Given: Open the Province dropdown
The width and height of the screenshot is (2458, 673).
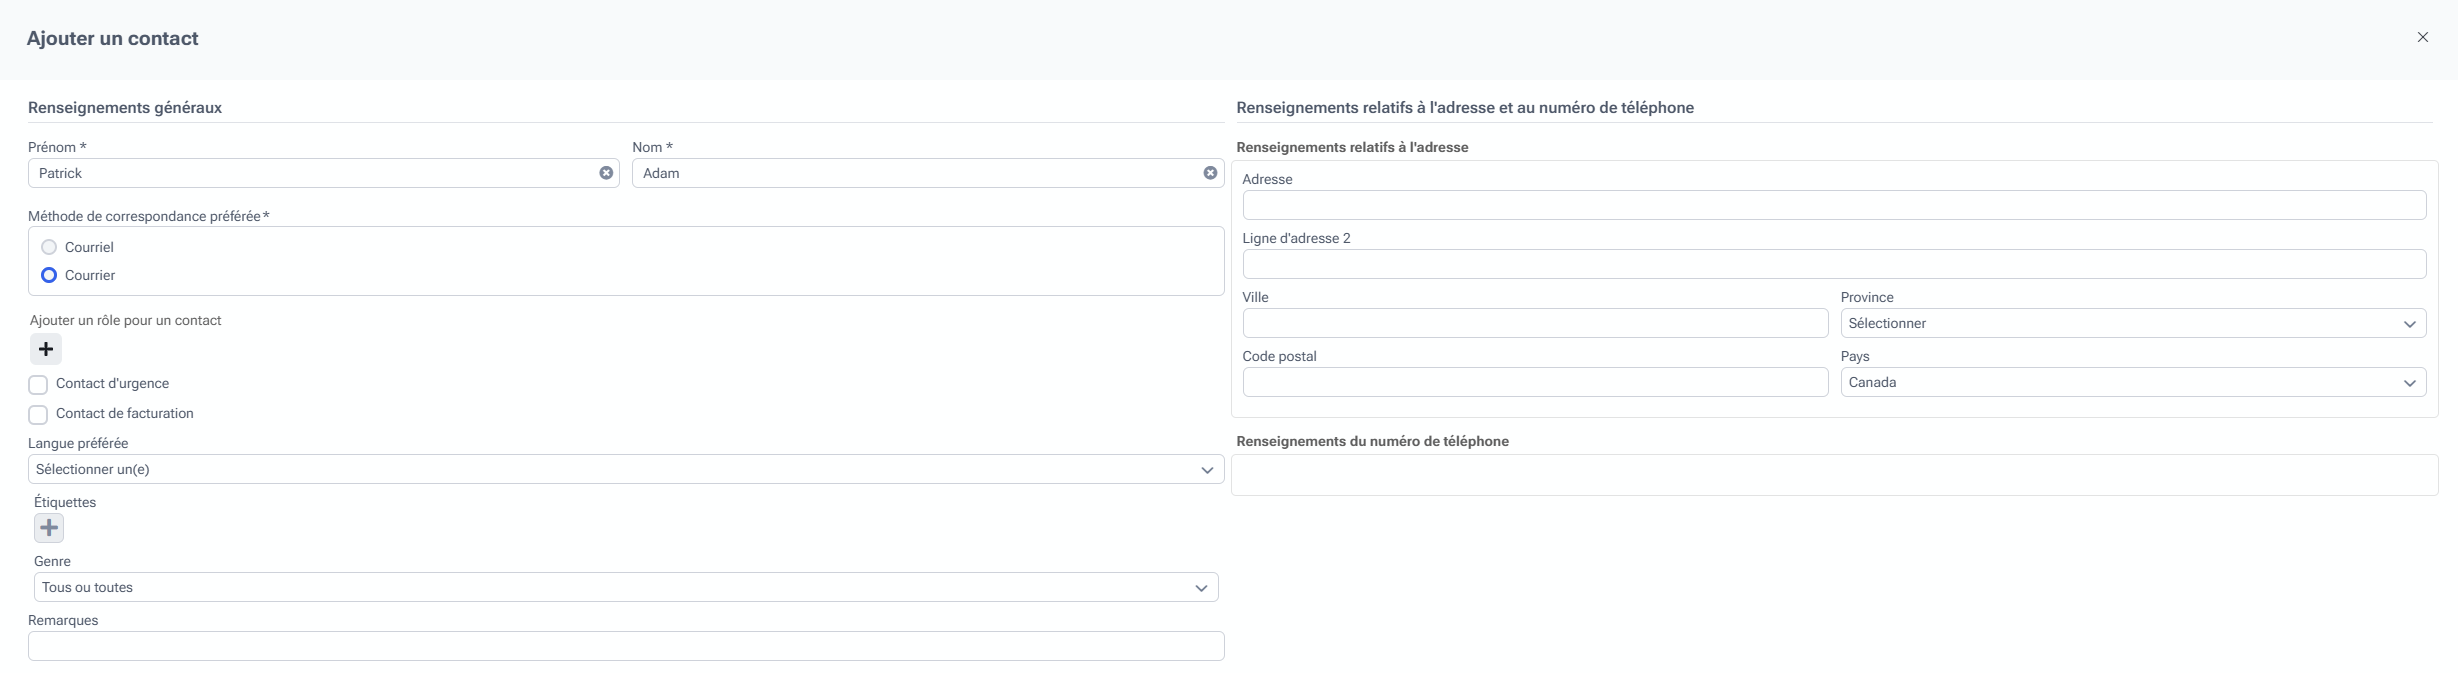Looking at the screenshot, I should [x=2132, y=323].
